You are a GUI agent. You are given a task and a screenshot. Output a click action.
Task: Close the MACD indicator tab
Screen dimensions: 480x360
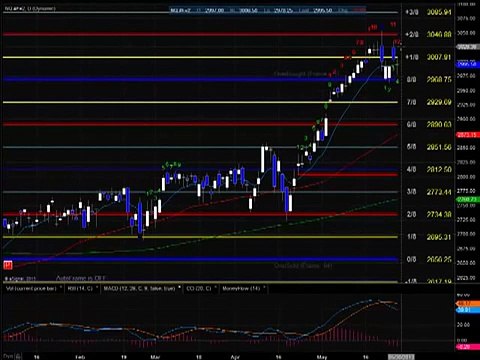coord(180,287)
